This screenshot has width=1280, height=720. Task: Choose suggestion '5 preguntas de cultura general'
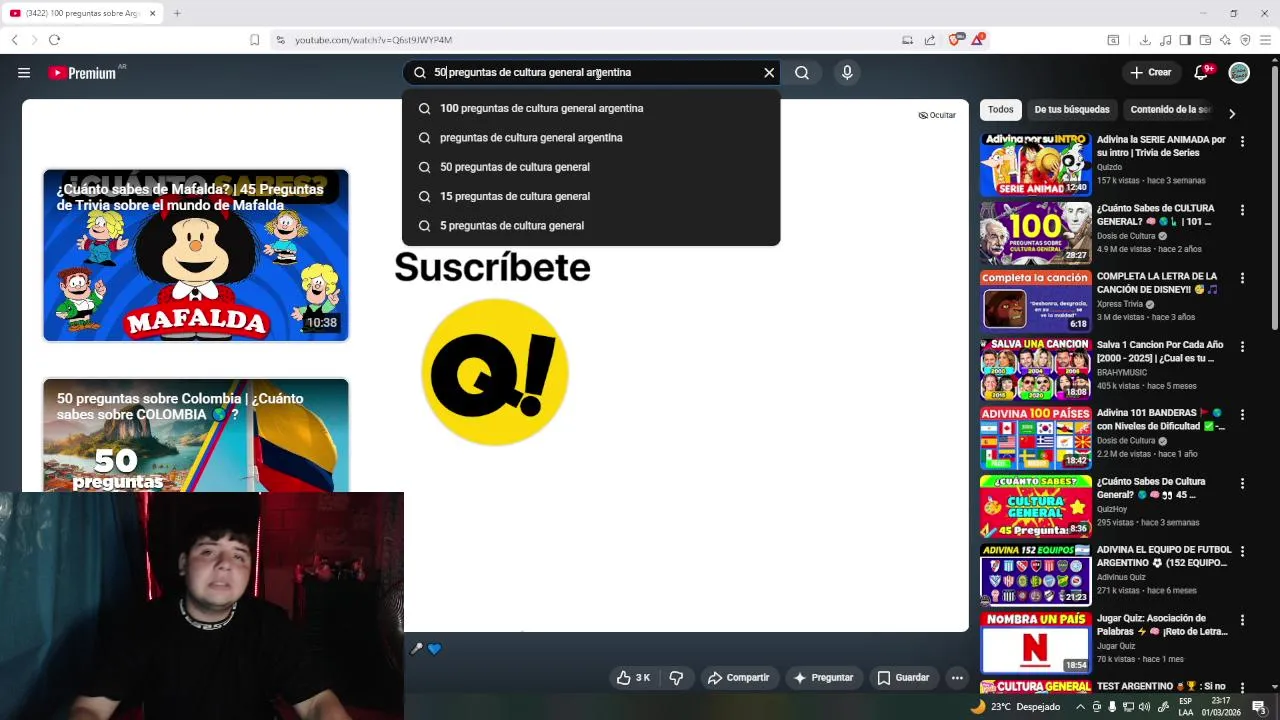(591, 226)
